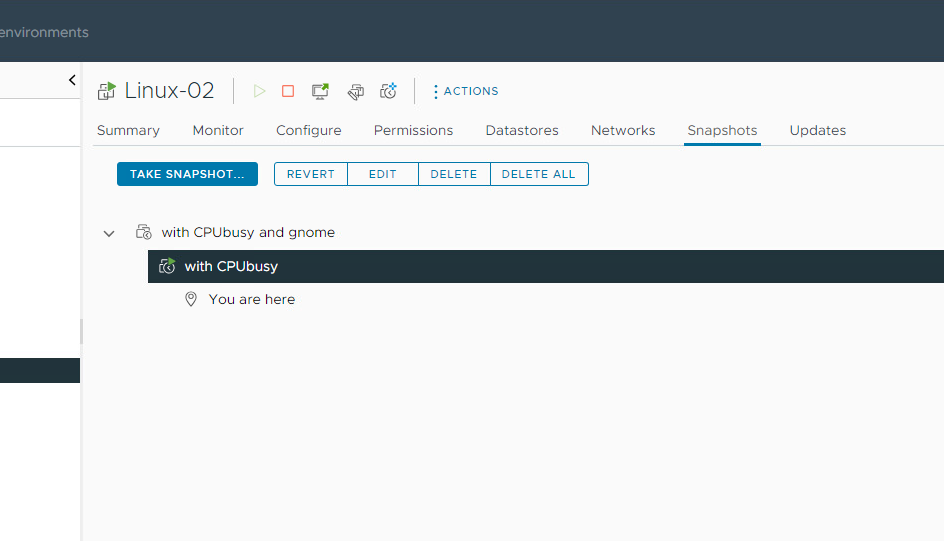
Task: Select the 'with CPUbusy and gnome' snapshot
Action: coord(248,232)
